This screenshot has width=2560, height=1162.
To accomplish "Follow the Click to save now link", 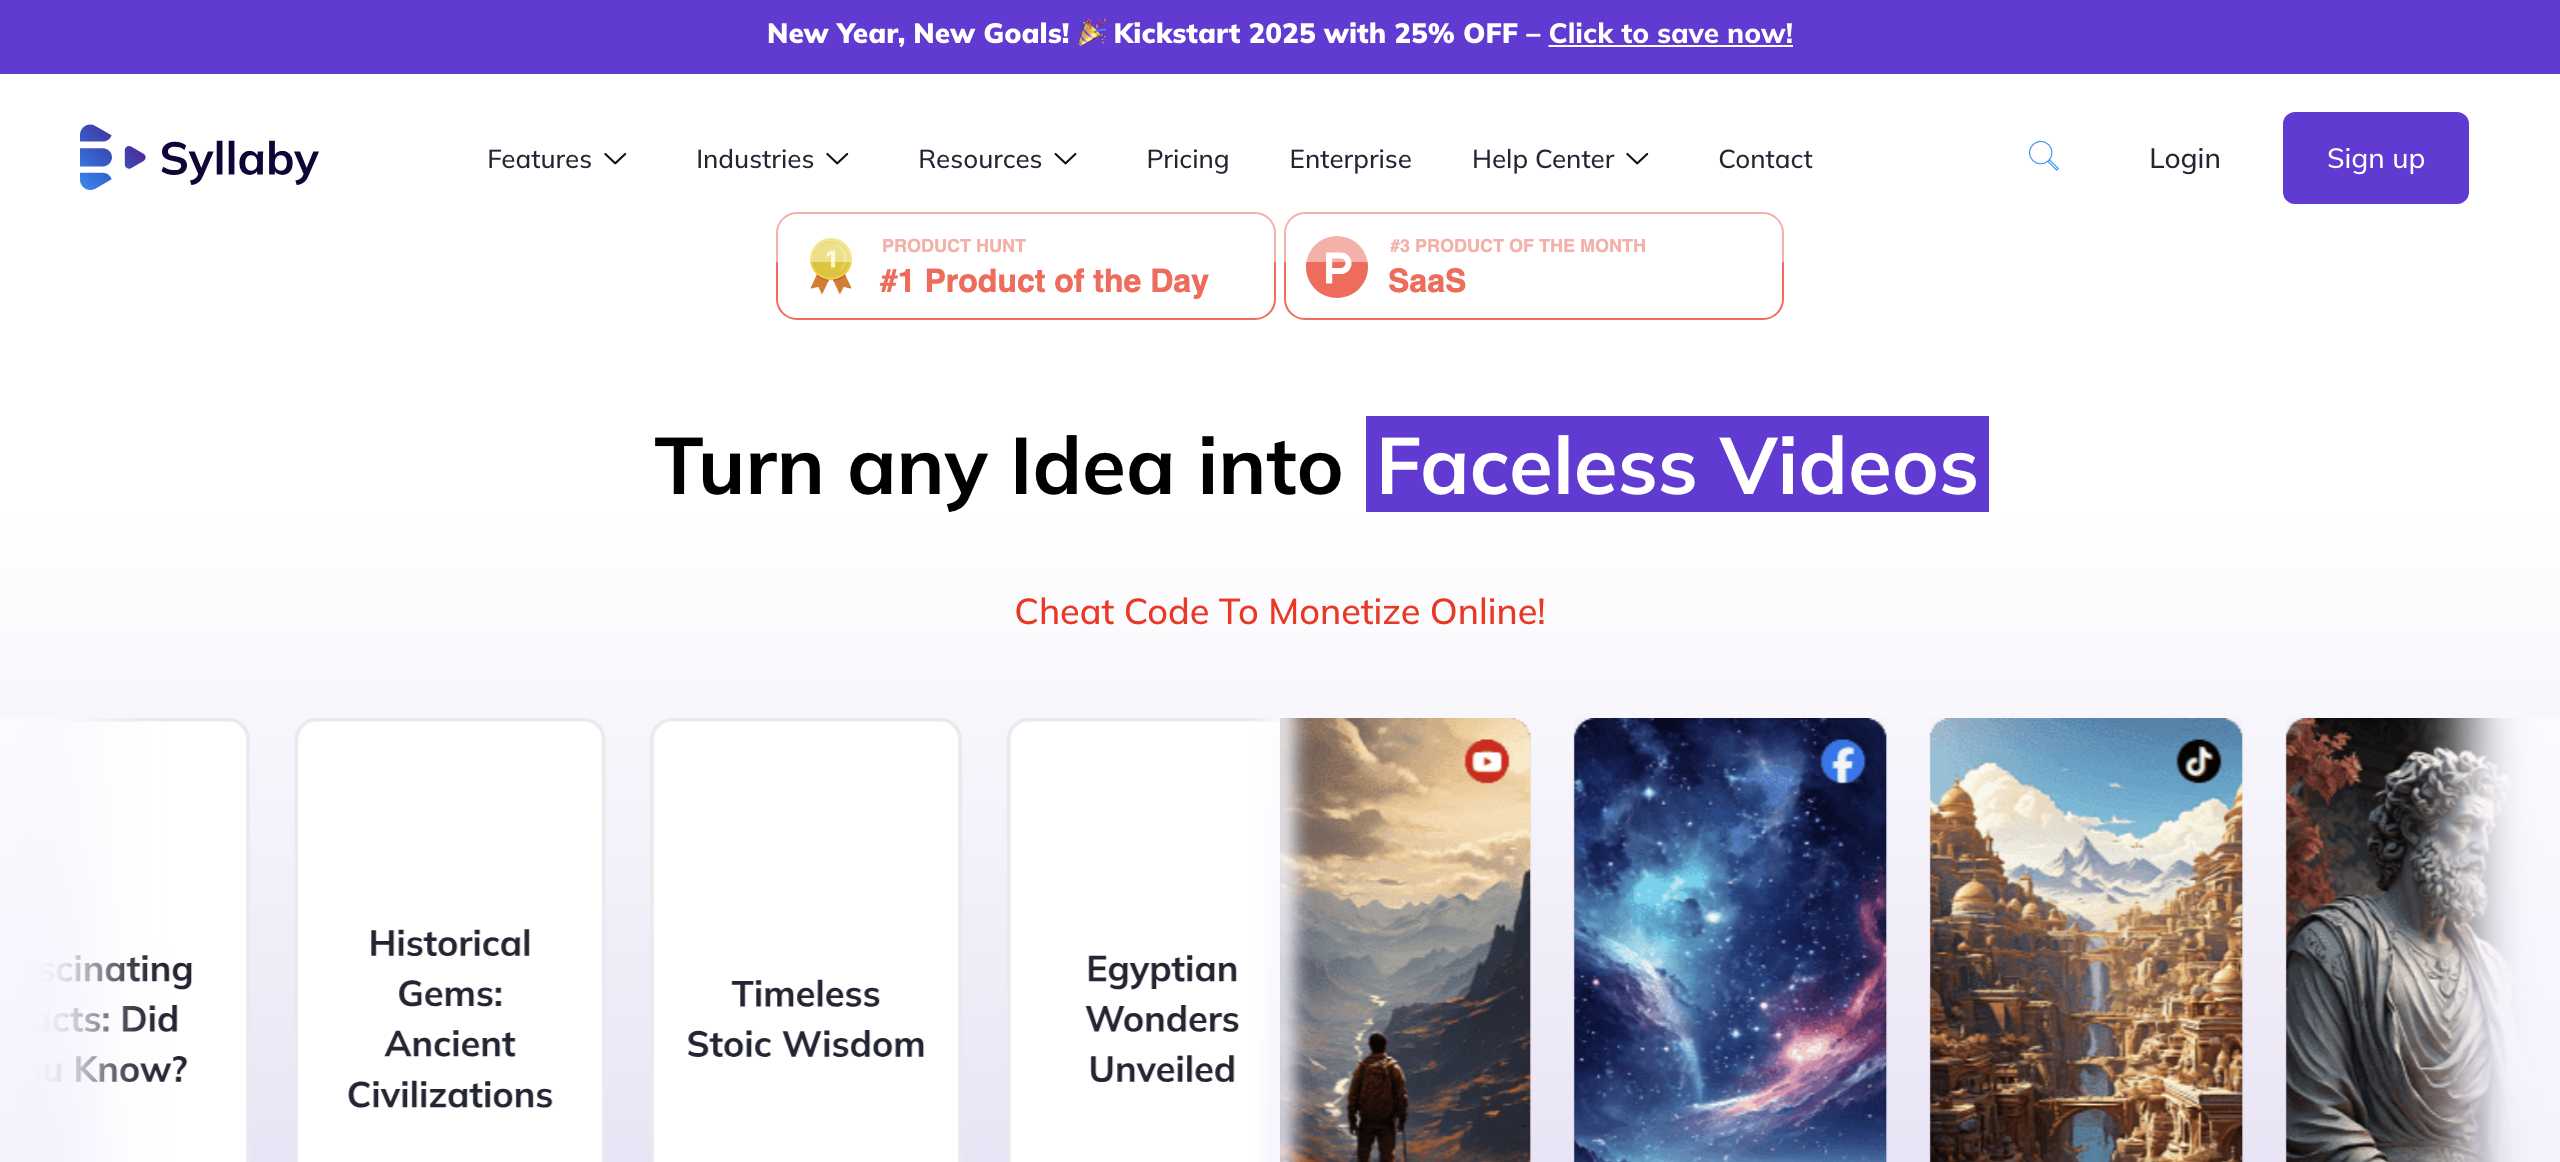I will 1670,33.
